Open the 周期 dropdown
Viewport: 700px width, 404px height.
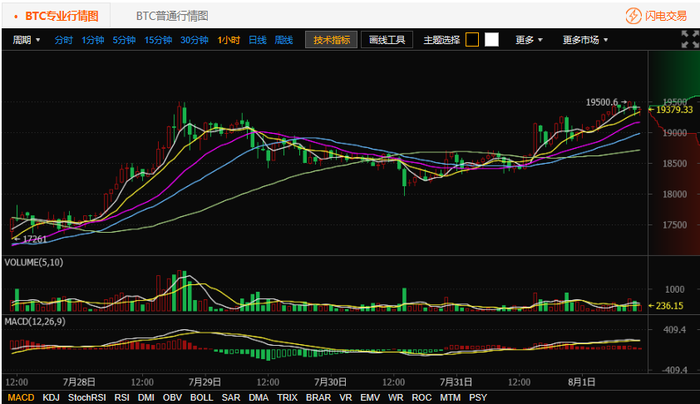tap(26, 40)
